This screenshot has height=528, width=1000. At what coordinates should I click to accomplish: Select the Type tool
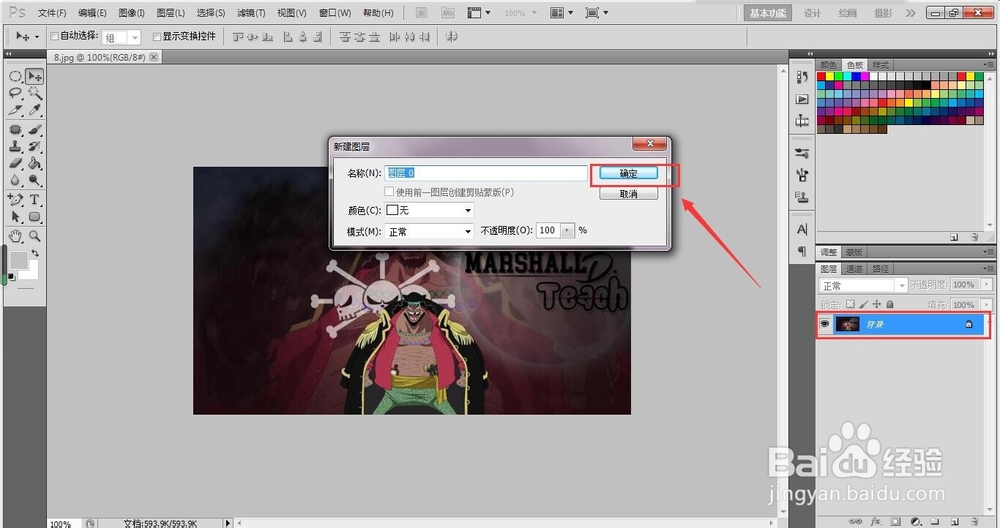34,200
